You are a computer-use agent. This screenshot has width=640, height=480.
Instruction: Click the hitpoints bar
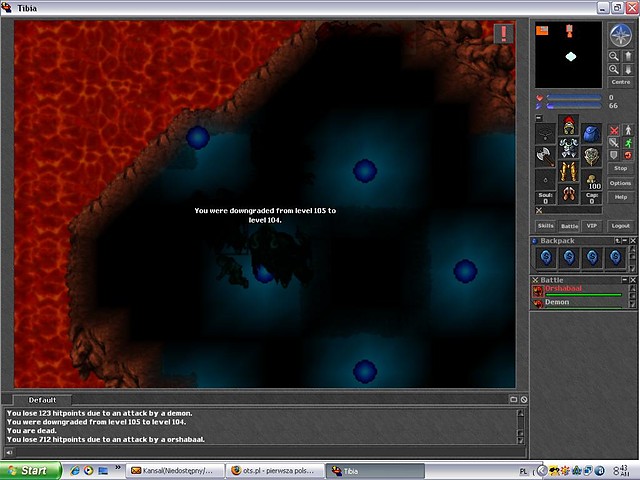[573, 98]
